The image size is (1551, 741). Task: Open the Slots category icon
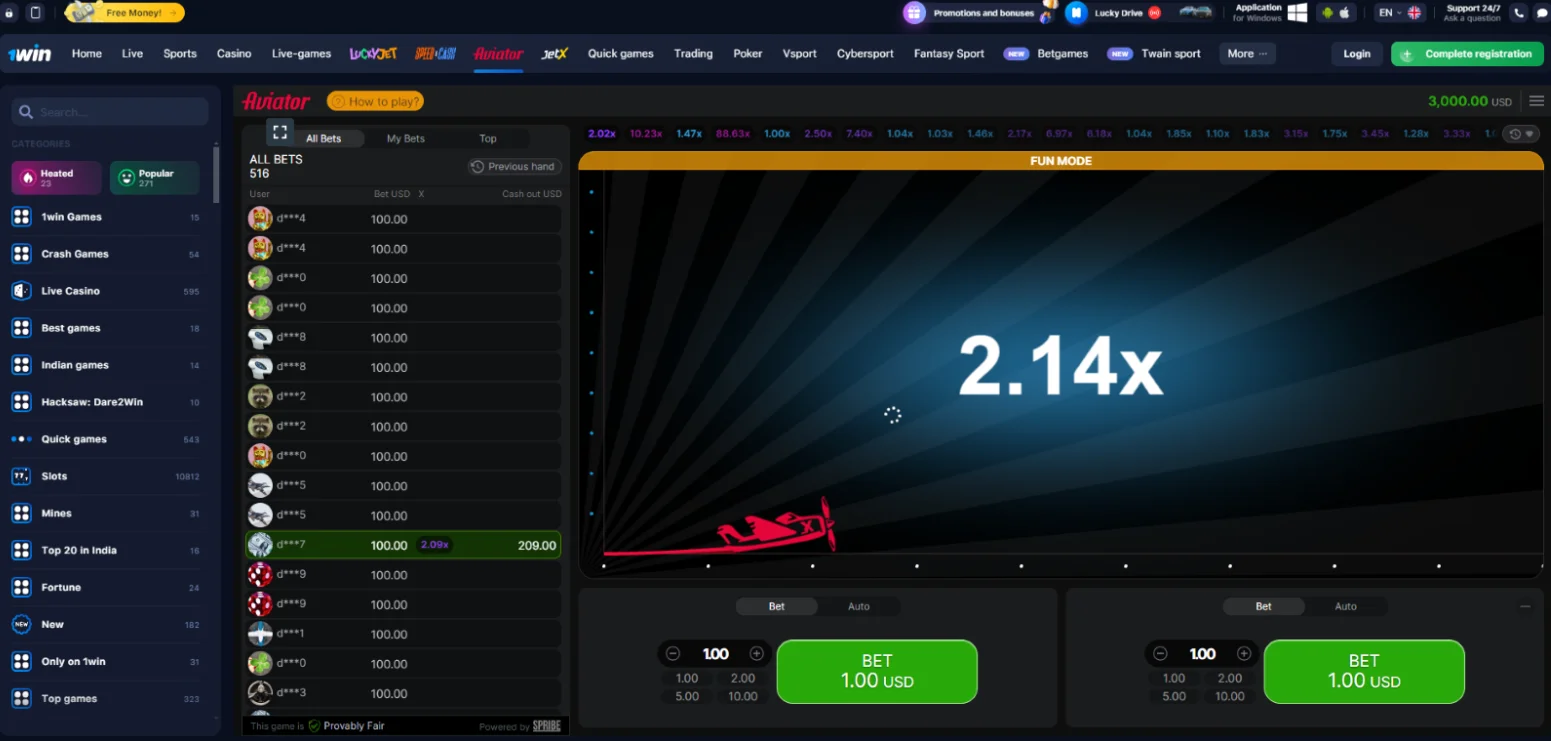click(21, 476)
